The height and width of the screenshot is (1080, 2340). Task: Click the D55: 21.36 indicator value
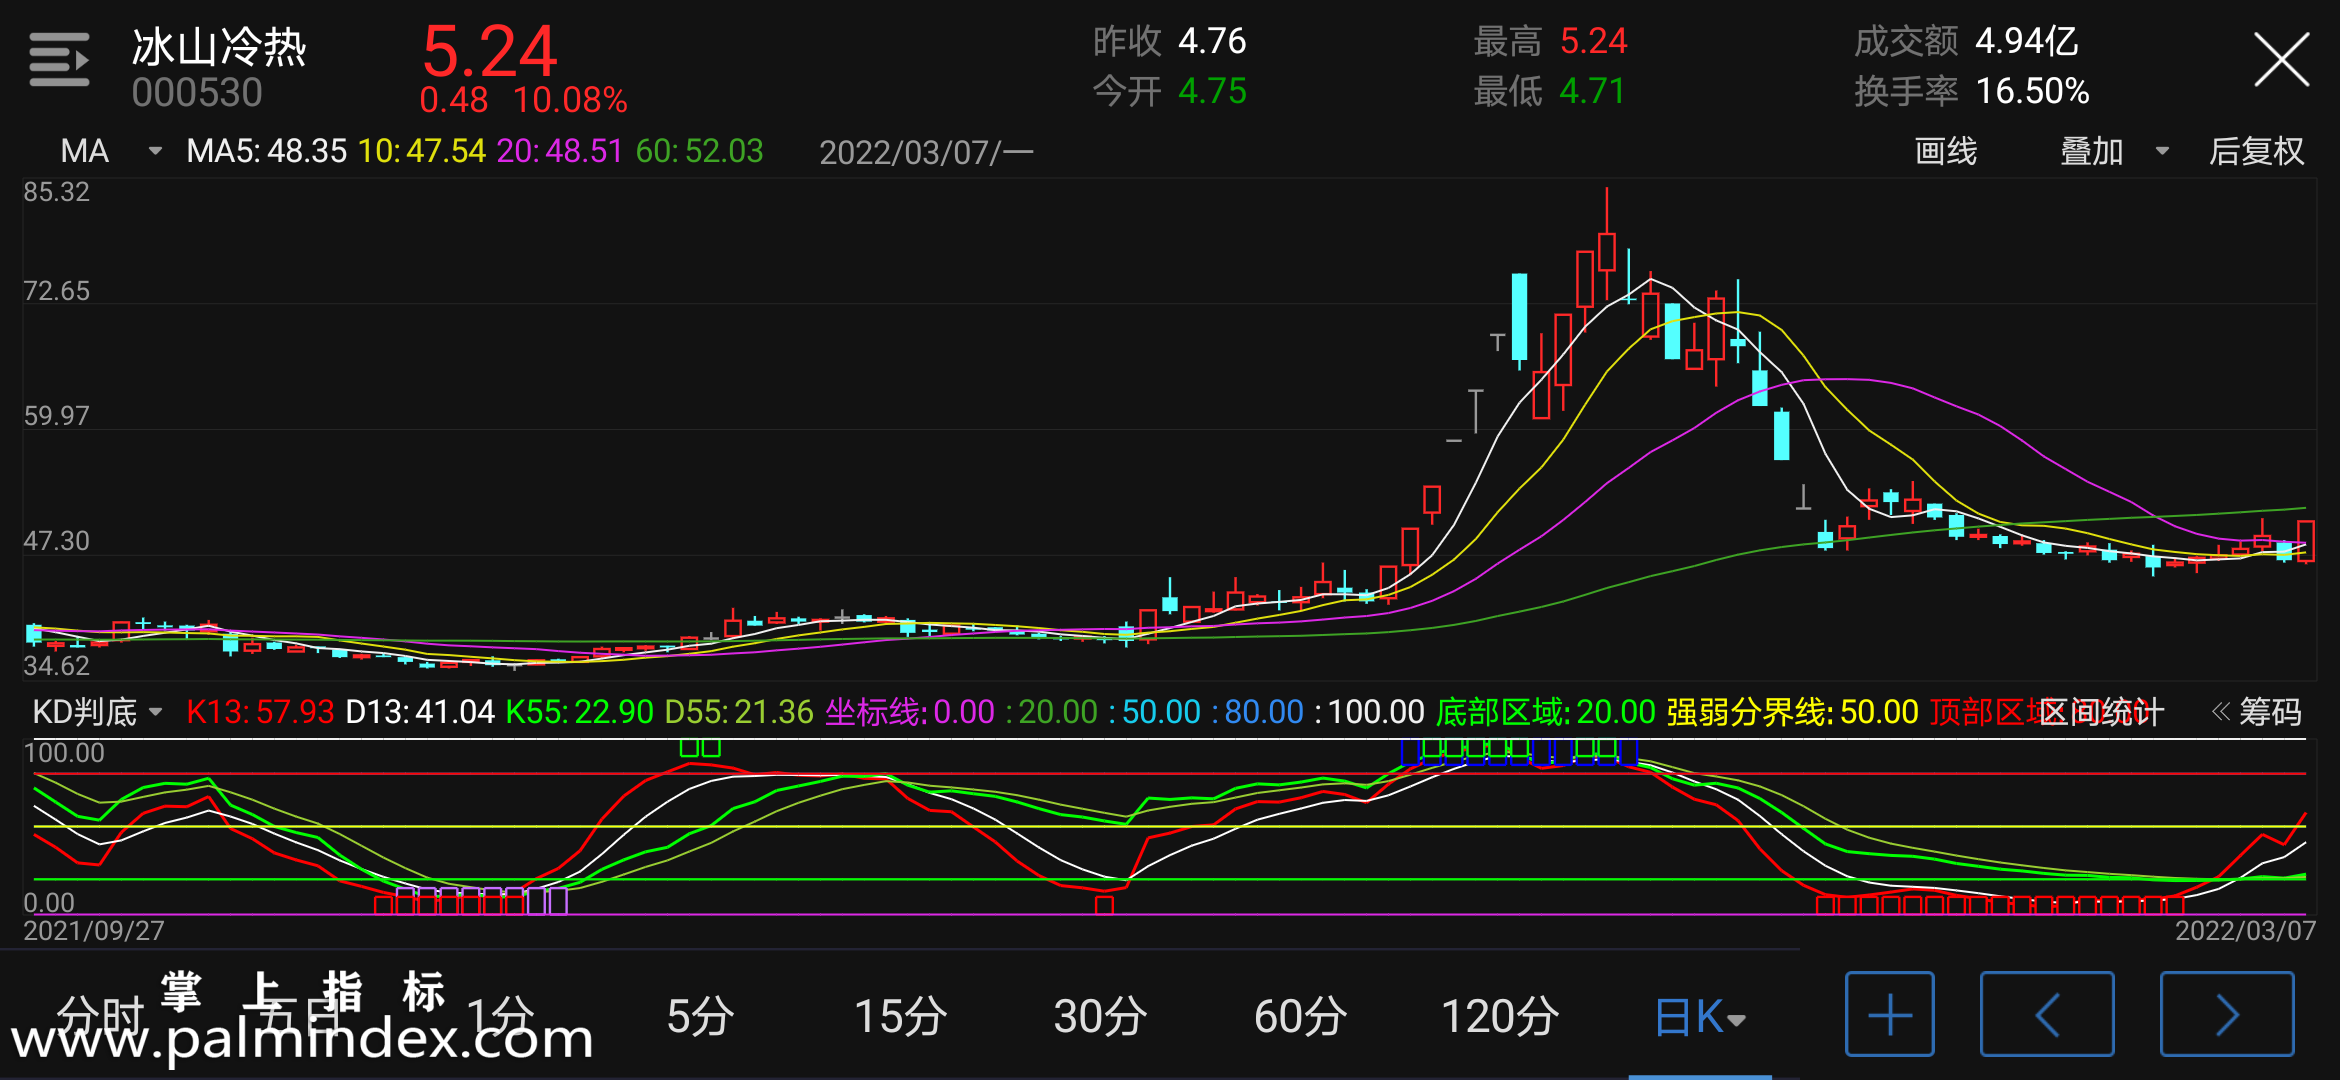(739, 712)
